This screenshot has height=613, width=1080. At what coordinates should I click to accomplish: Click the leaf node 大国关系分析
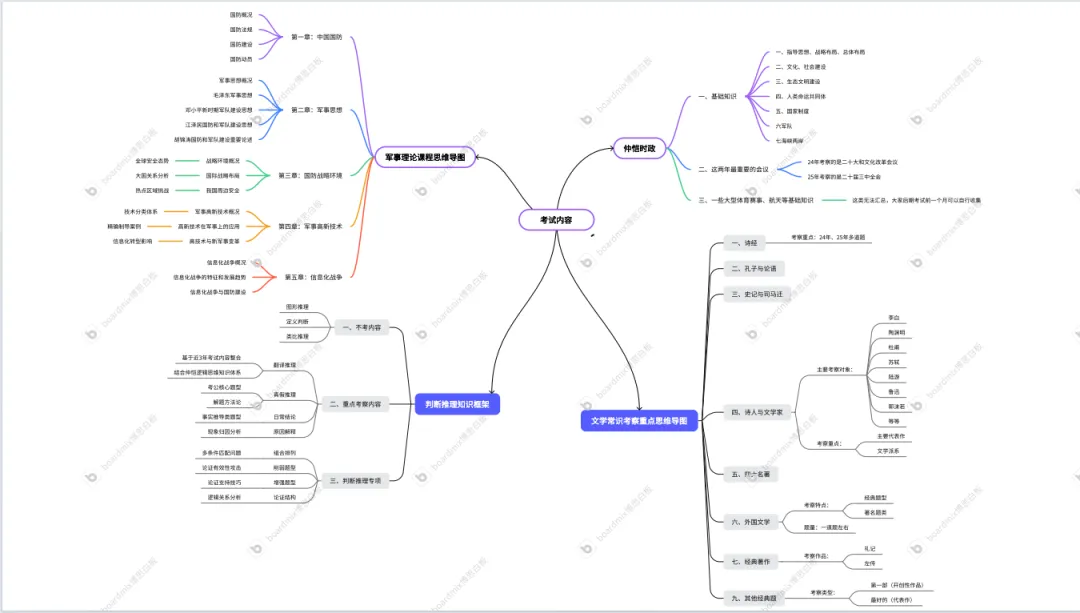(x=152, y=176)
